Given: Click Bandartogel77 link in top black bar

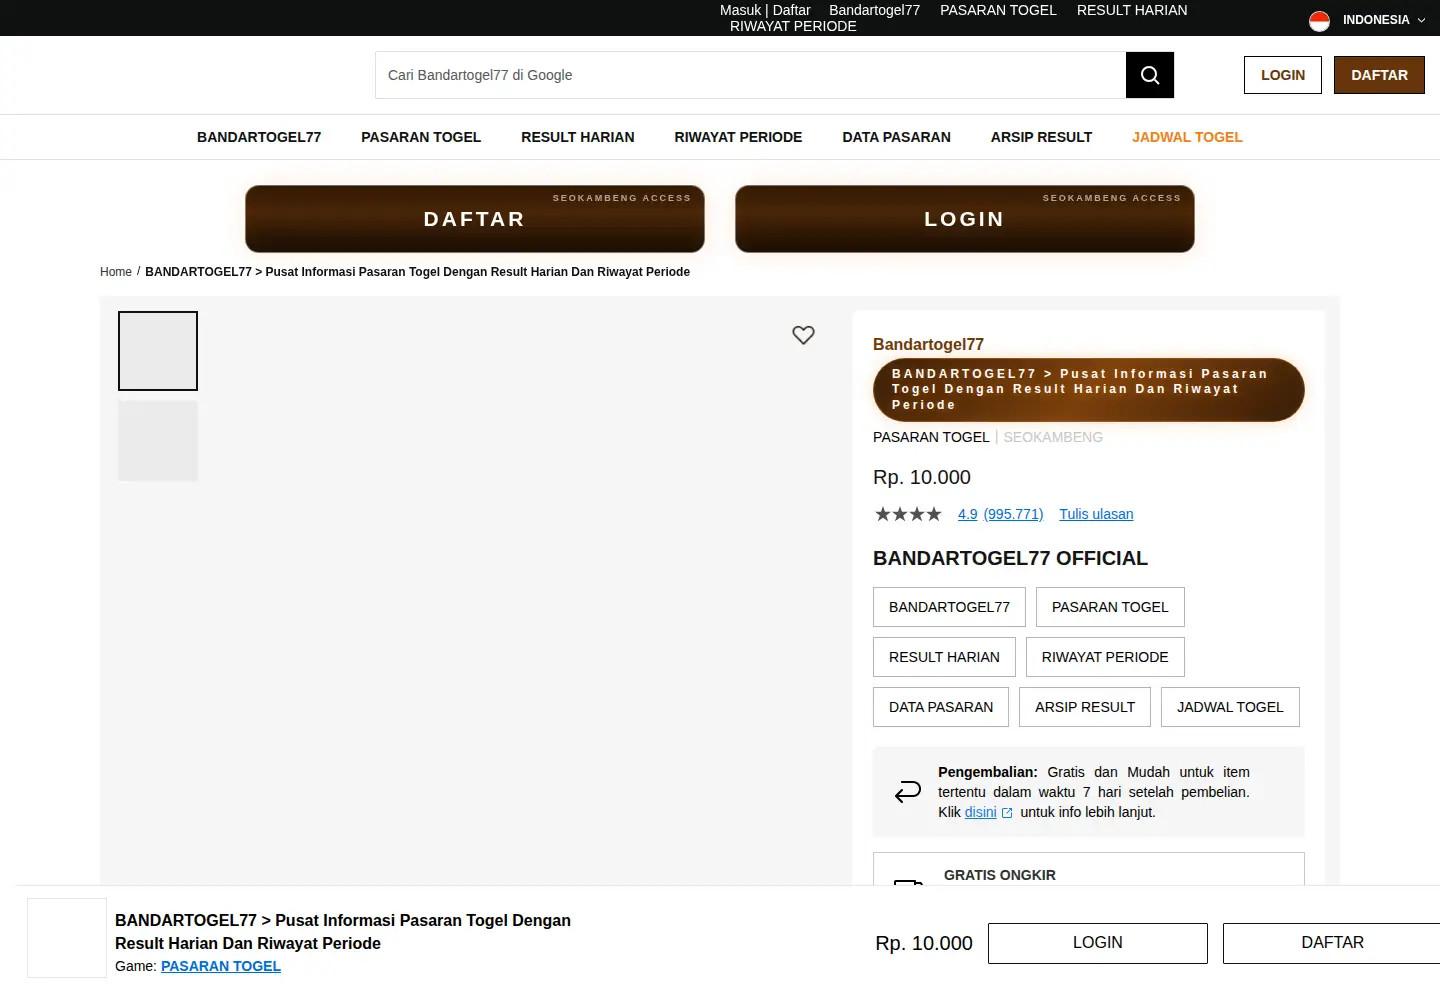Looking at the screenshot, I should (874, 10).
